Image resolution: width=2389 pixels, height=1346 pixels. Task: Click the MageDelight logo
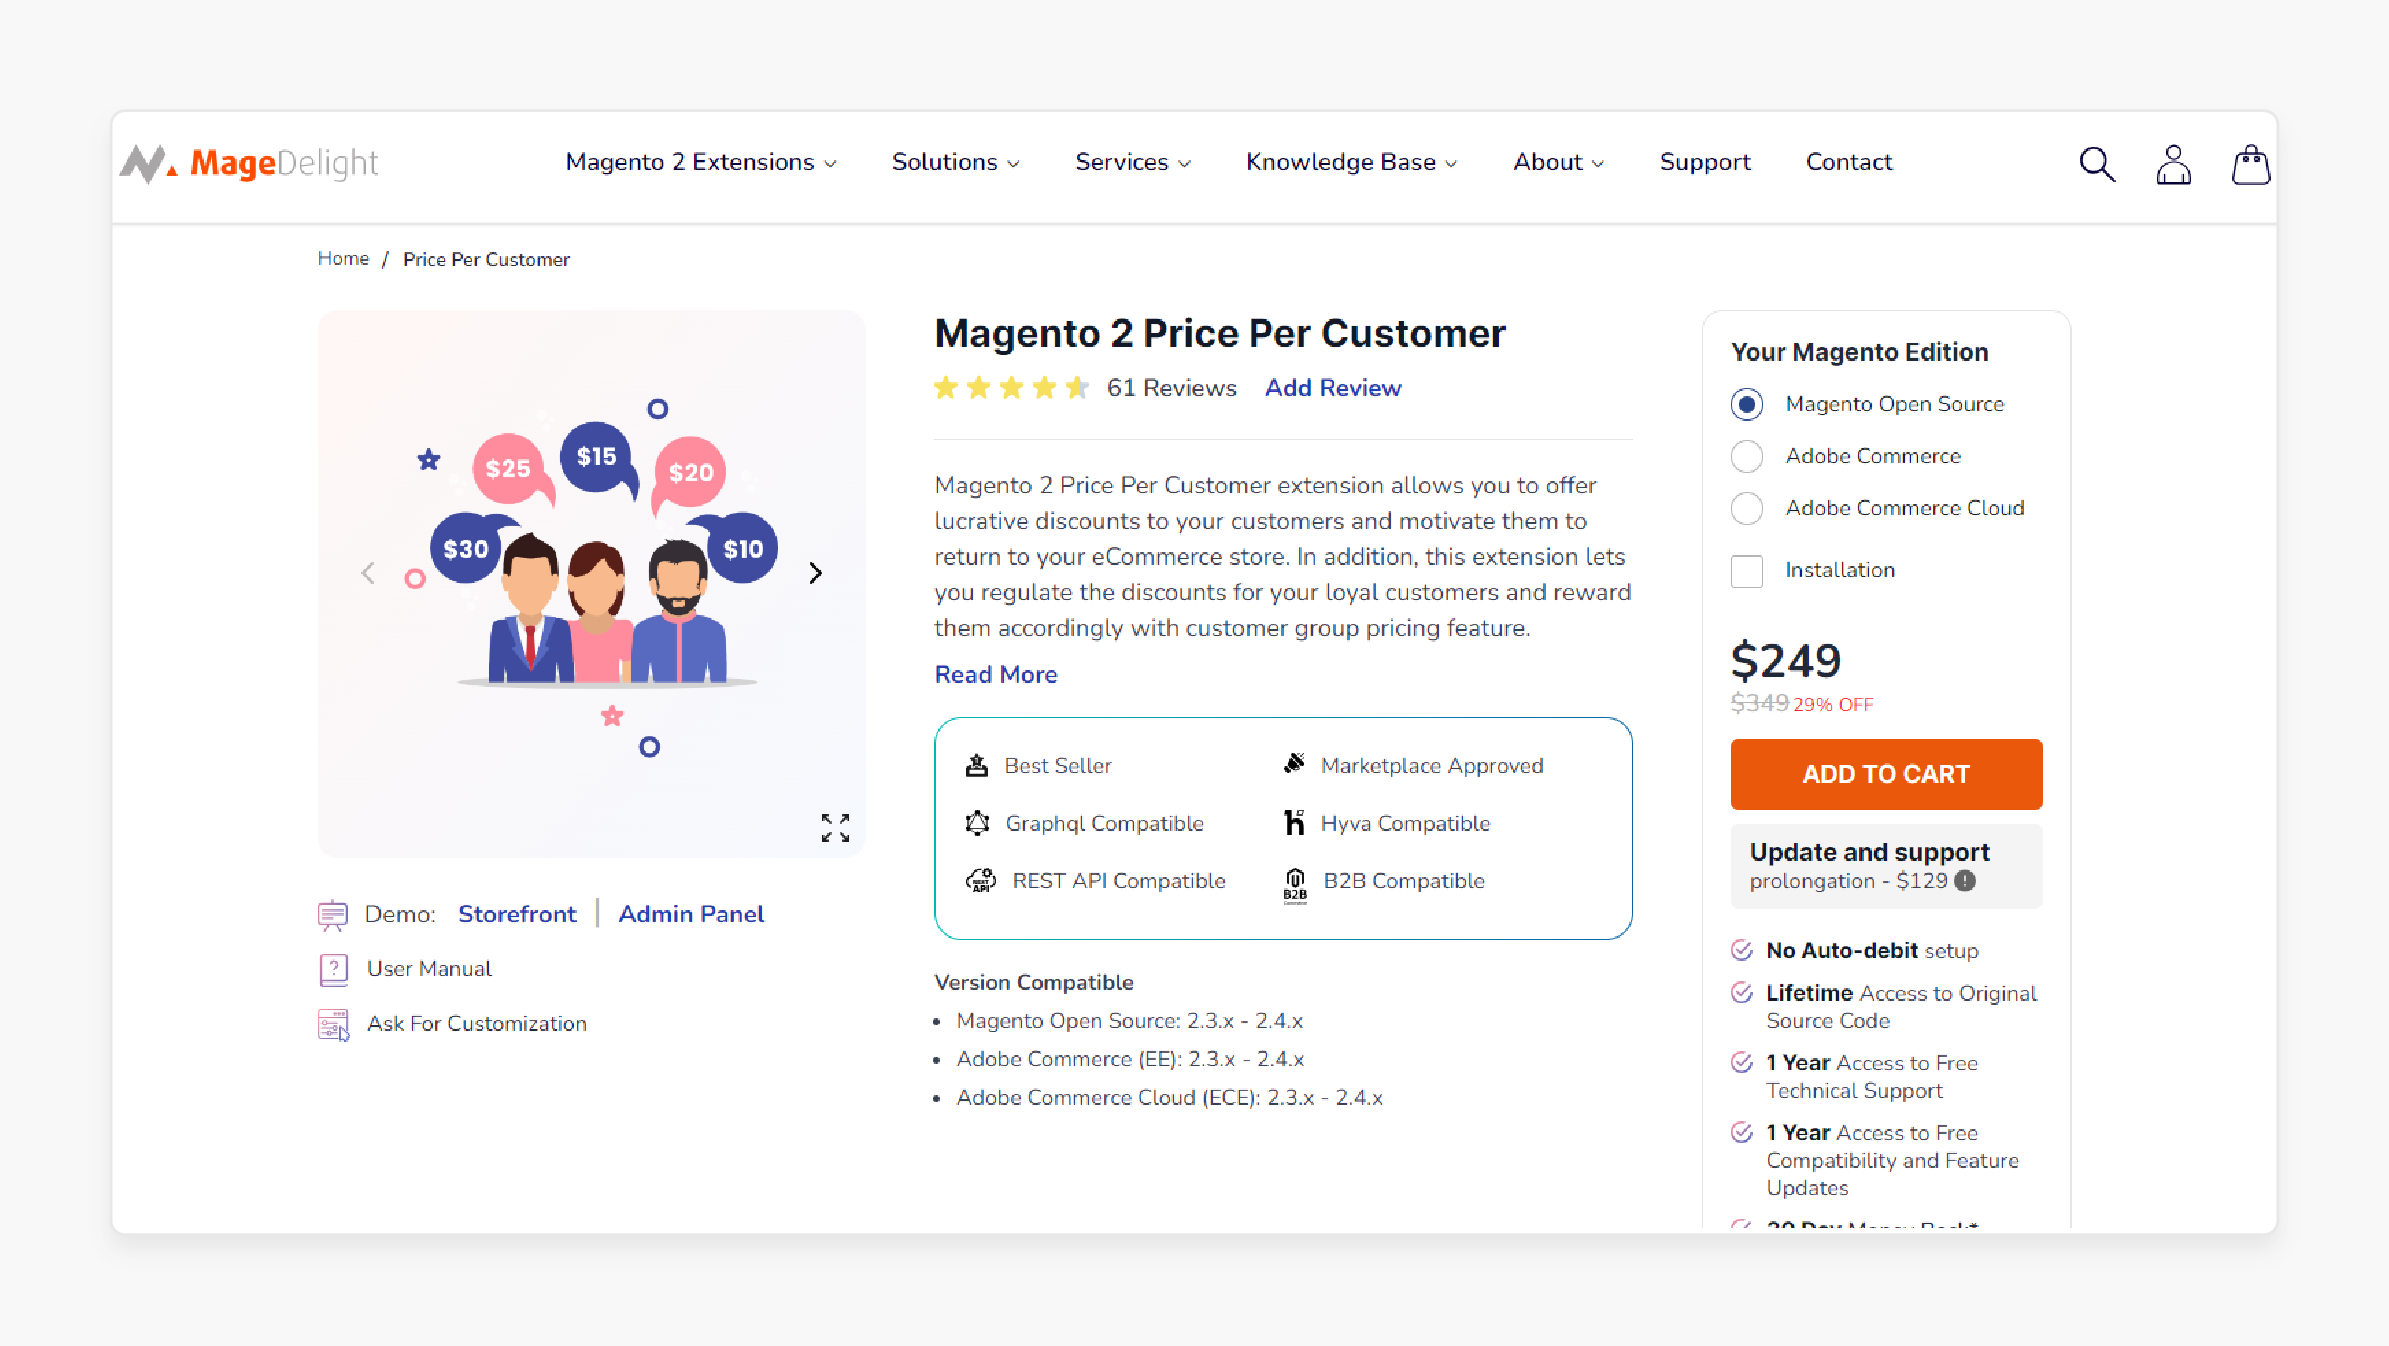point(249,163)
